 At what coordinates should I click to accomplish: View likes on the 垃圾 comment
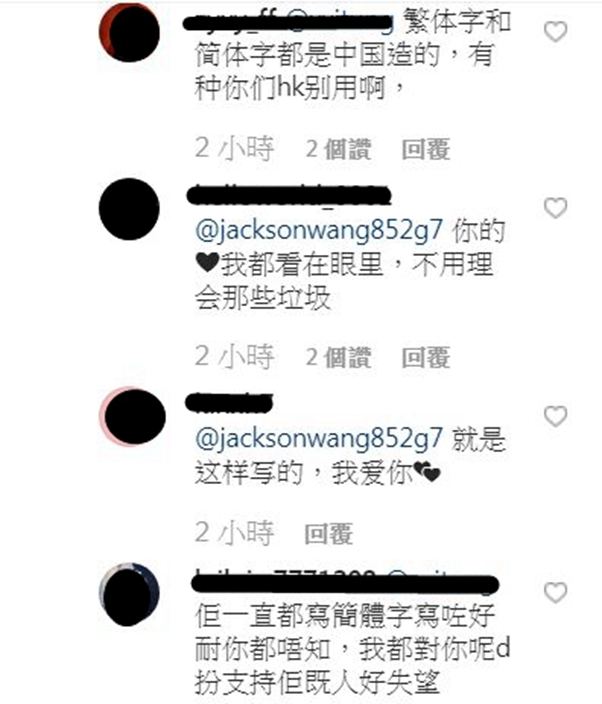(338, 358)
